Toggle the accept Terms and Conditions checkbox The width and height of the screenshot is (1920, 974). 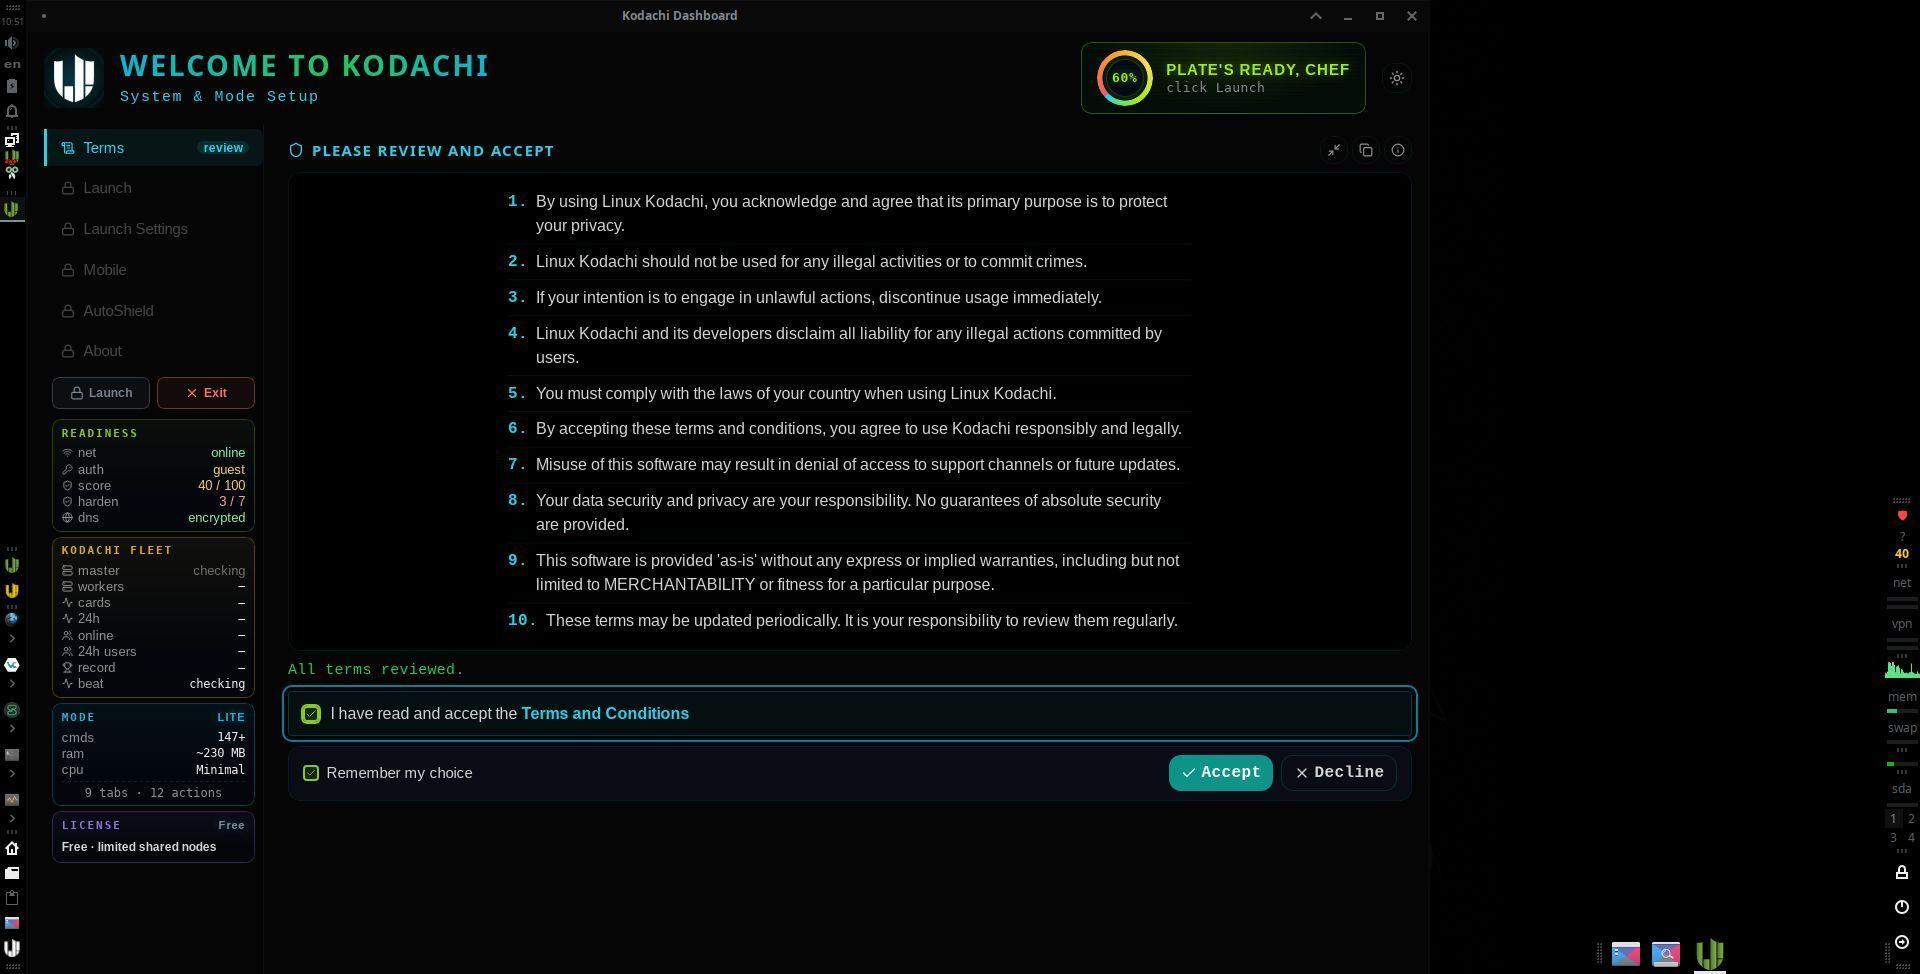pyautogui.click(x=311, y=714)
